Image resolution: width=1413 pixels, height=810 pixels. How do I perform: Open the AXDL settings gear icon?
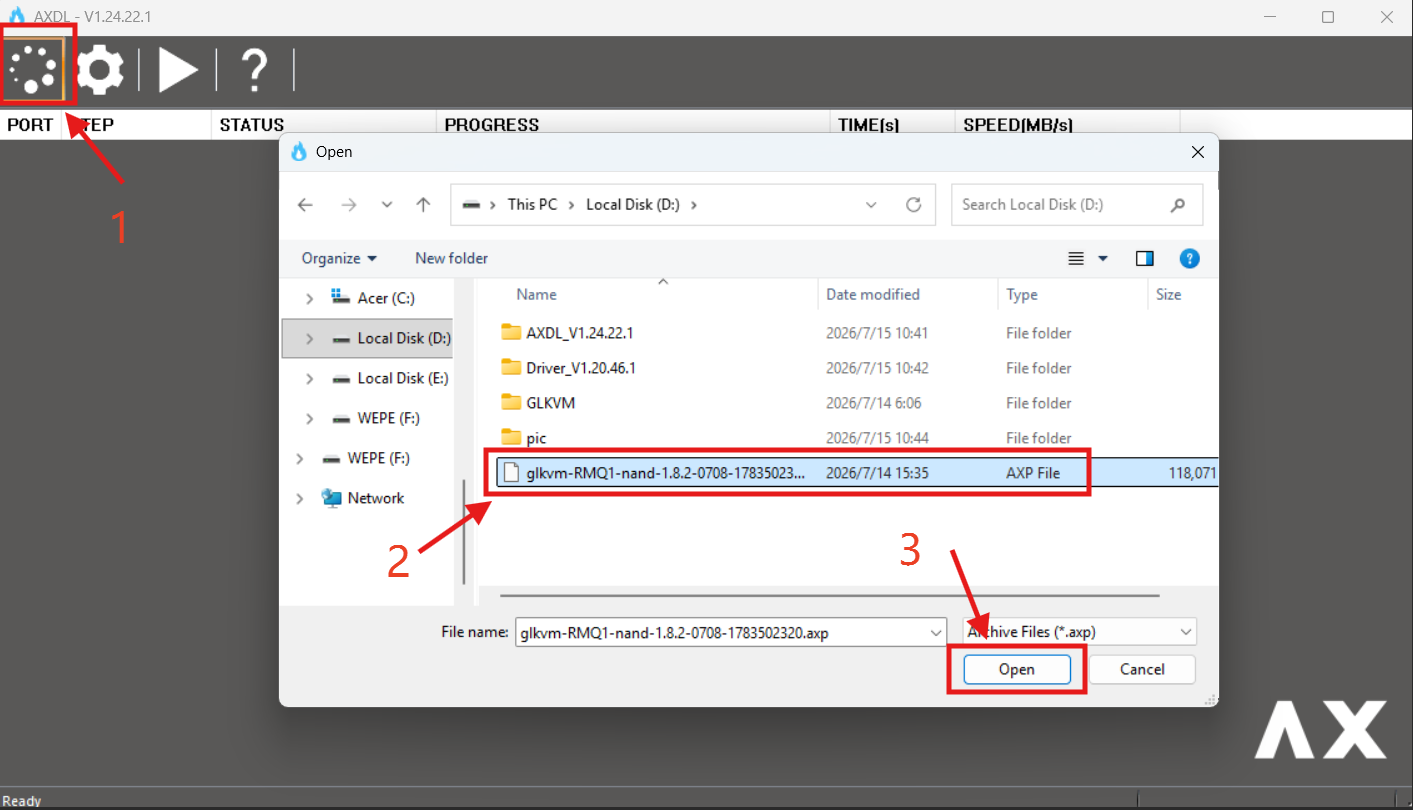click(100, 69)
